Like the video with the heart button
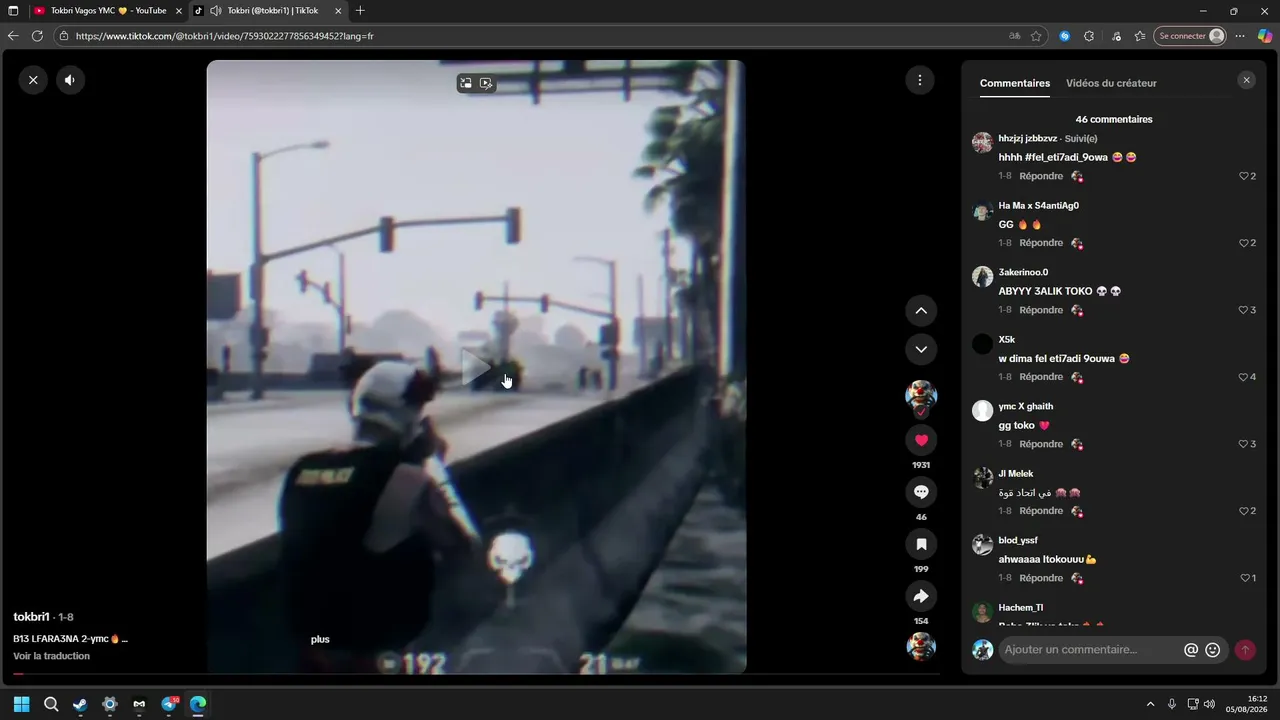The image size is (1280, 720). point(921,440)
